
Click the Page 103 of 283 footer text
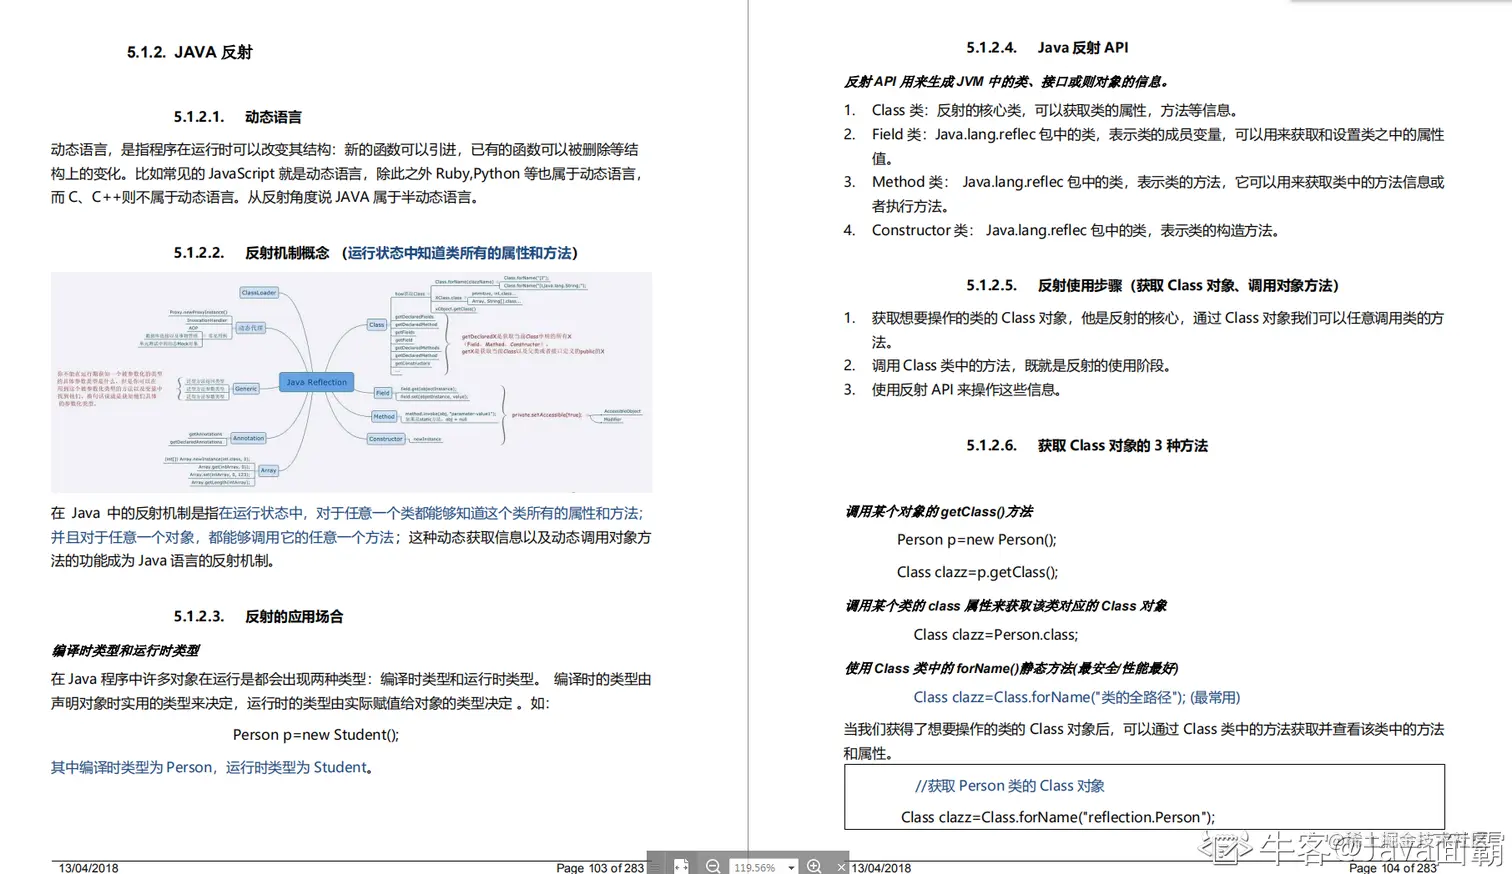601,868
